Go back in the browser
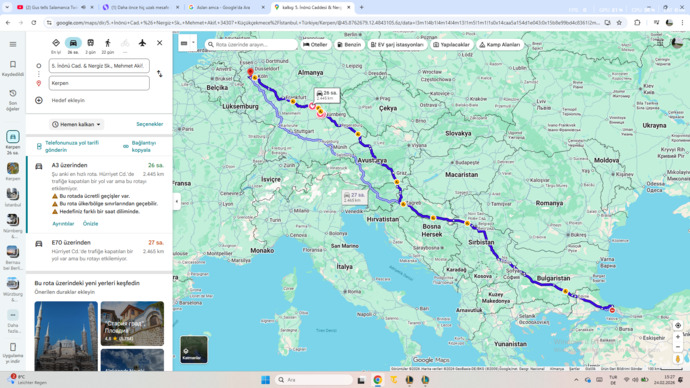The image size is (690, 388). (x=8, y=22)
